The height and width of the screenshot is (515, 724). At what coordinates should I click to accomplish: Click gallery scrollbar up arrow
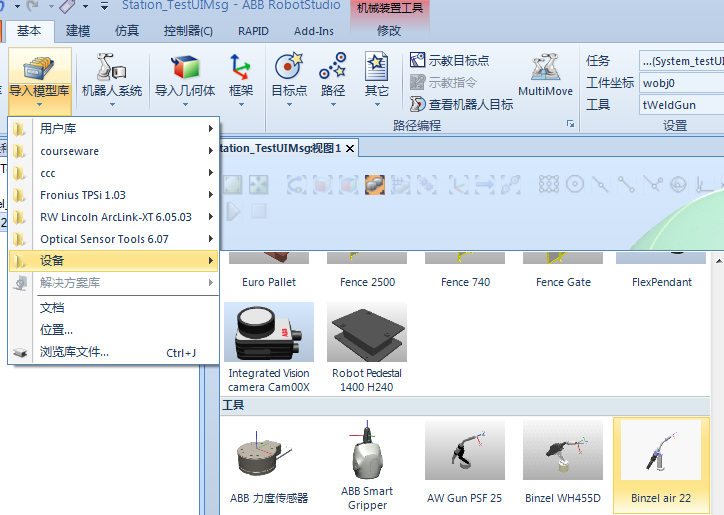(x=719, y=261)
